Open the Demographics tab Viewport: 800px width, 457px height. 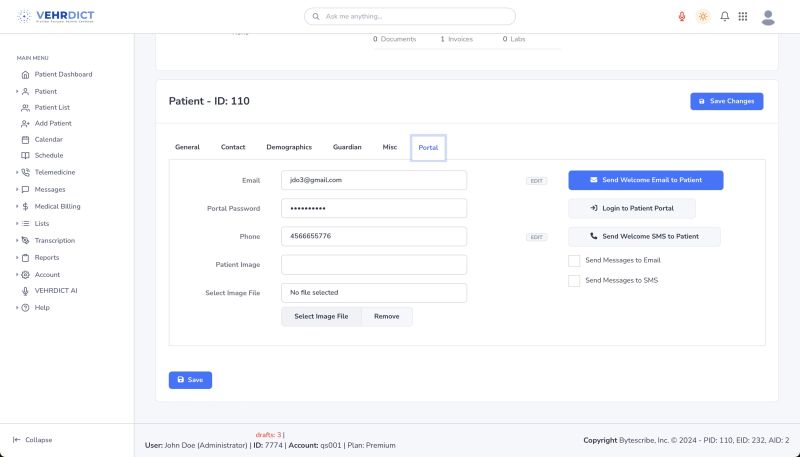289,147
